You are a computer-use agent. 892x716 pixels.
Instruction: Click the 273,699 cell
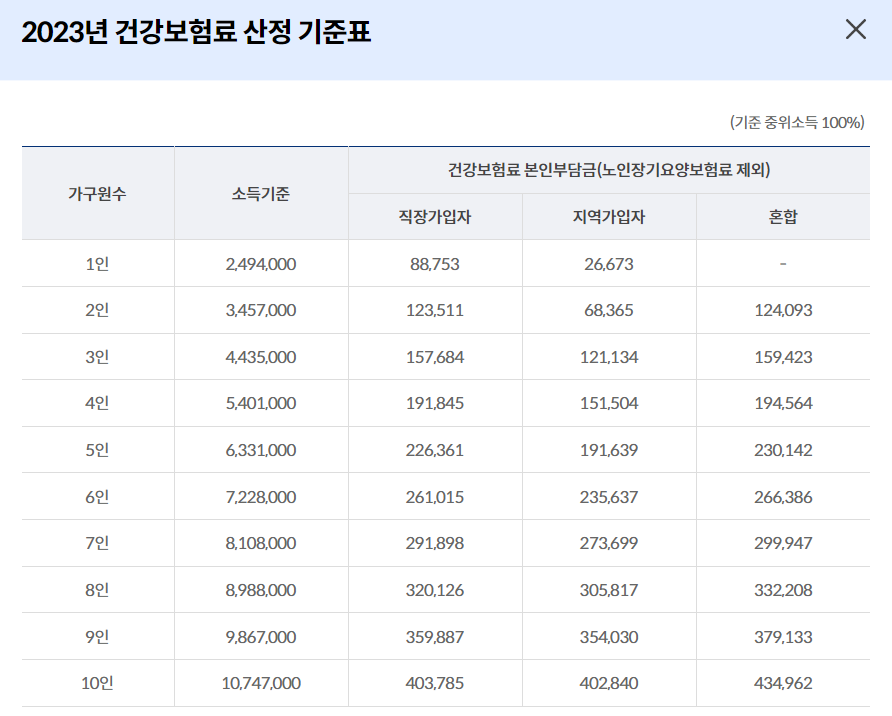point(609,543)
